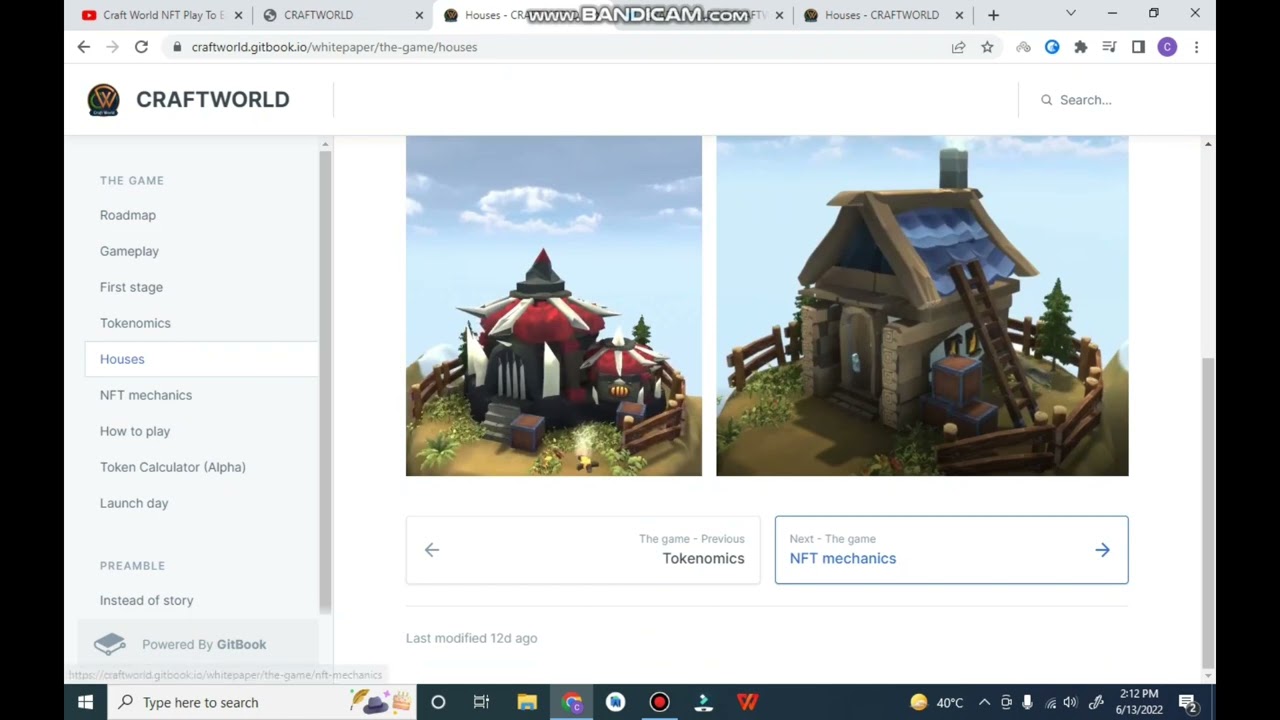Open Cortana circle on the taskbar
This screenshot has height=720, width=1280.
click(438, 702)
